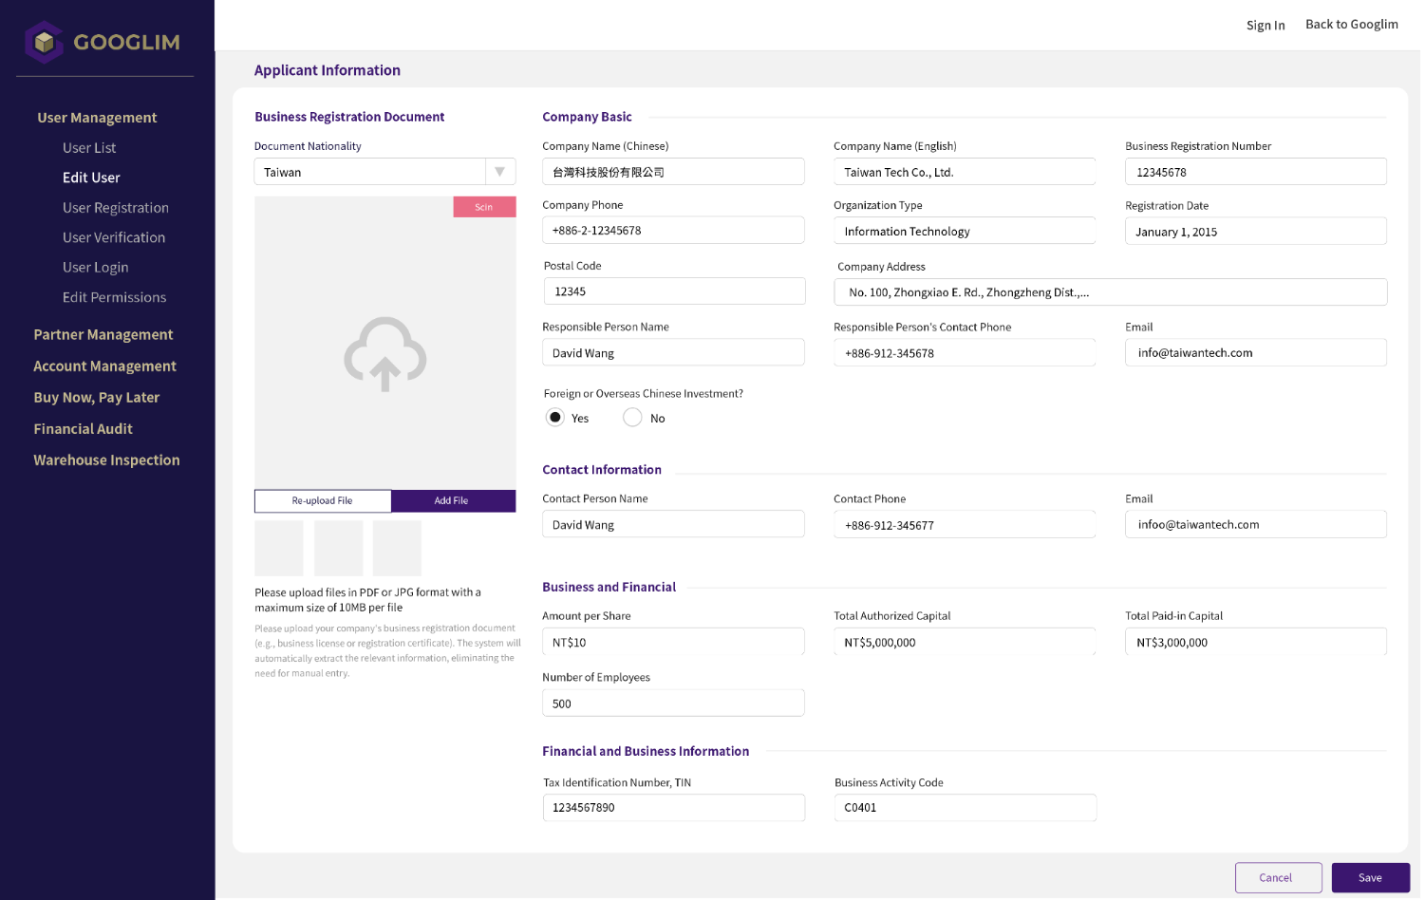Click the Applicant Information heading

(327, 70)
